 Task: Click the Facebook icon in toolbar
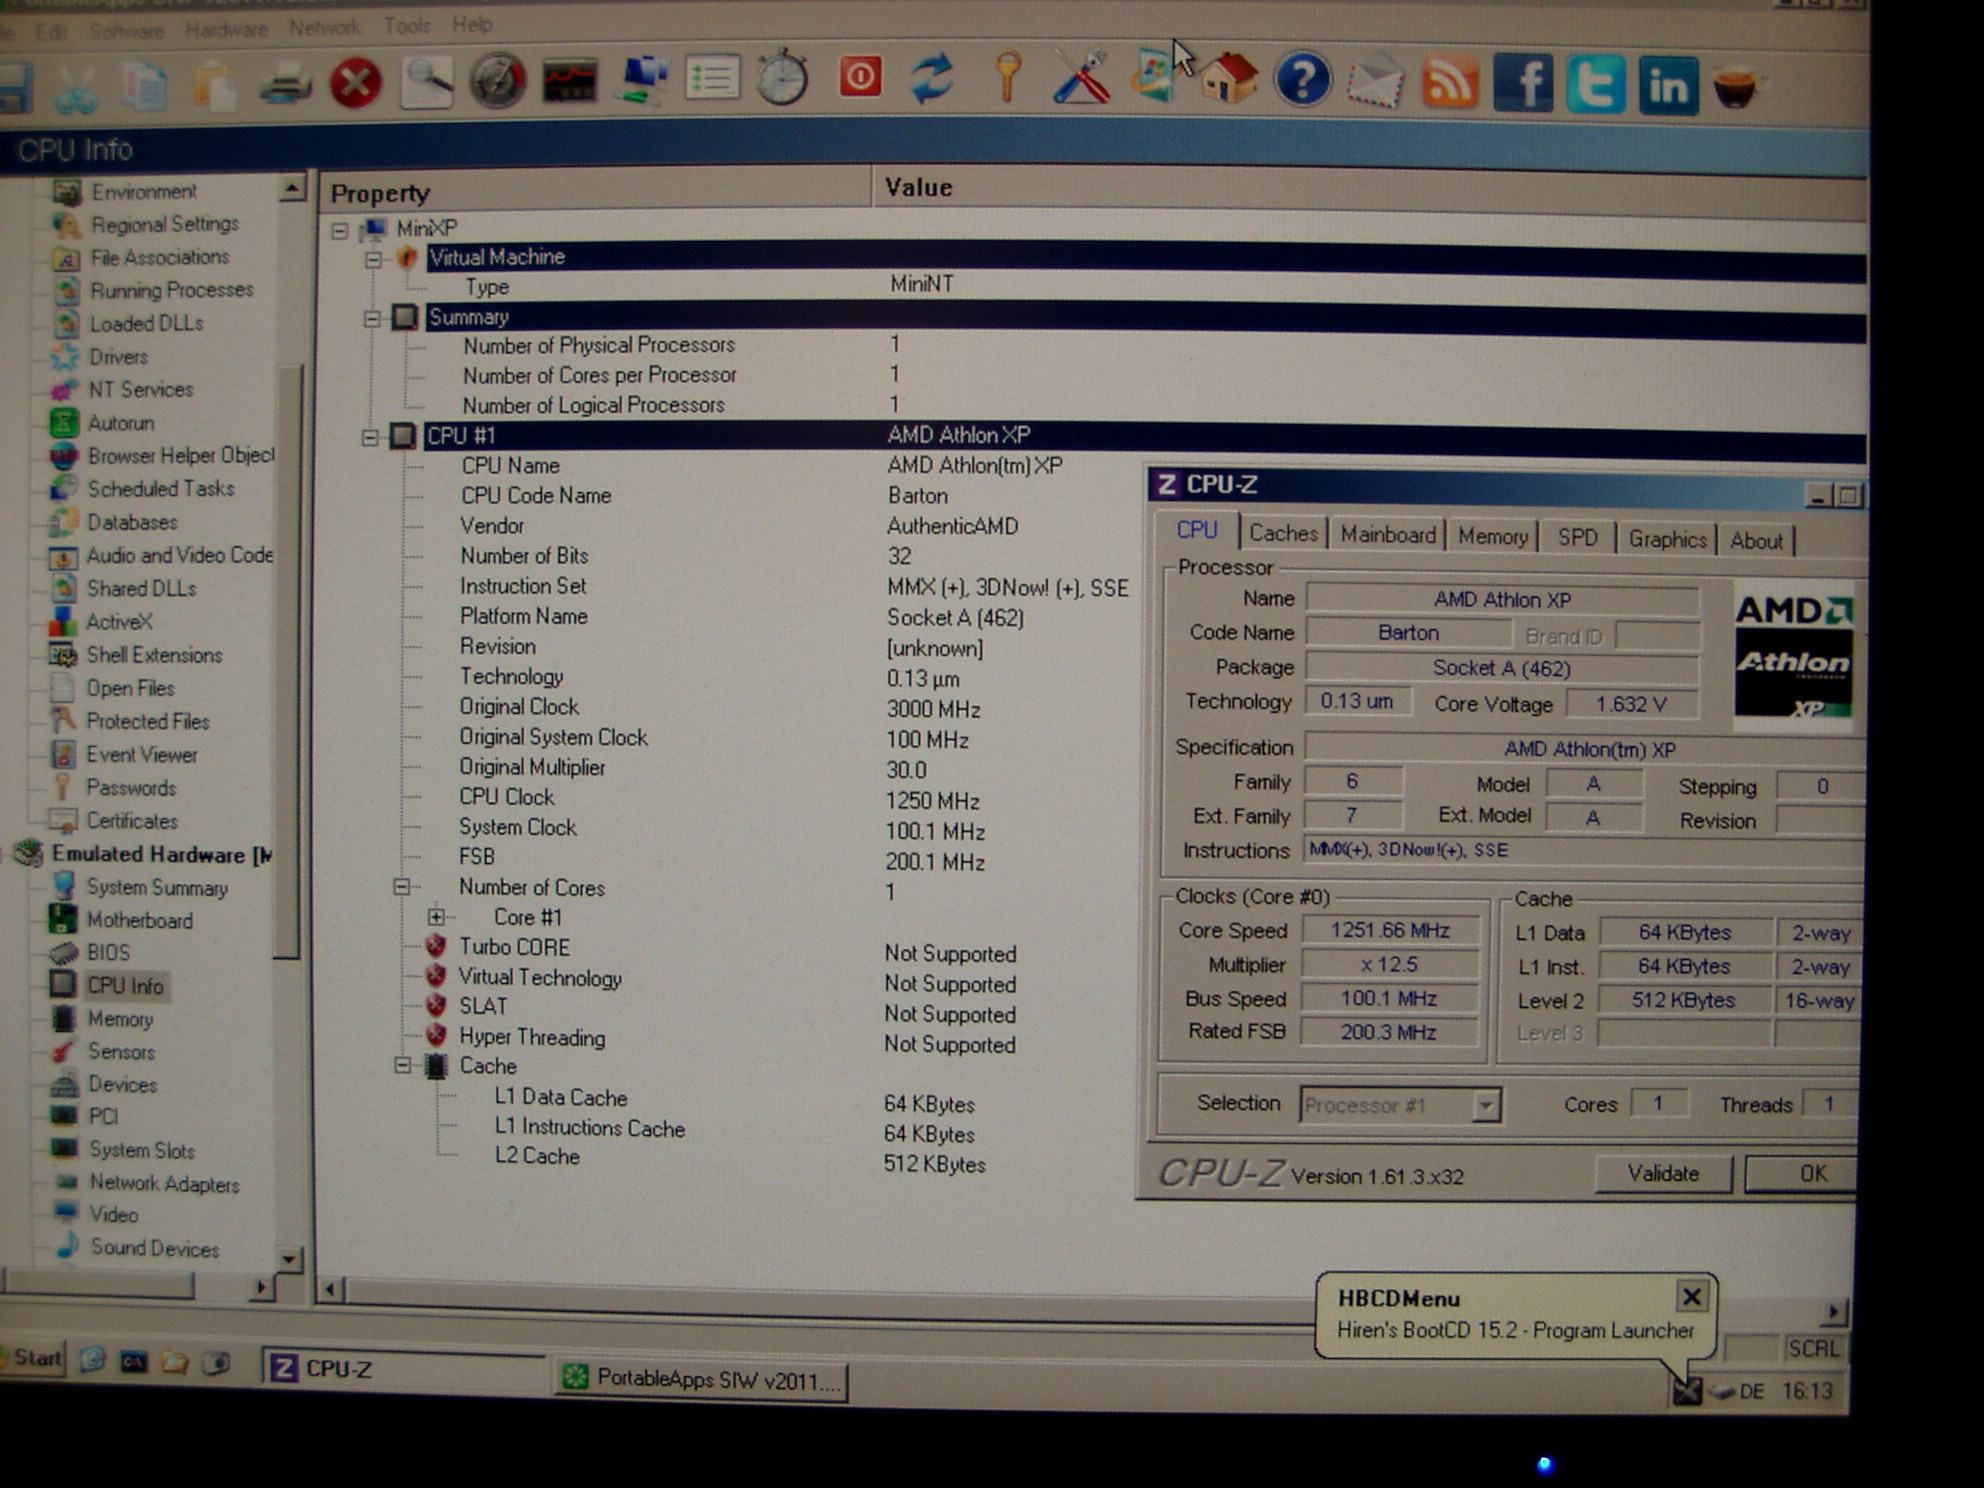click(x=1522, y=83)
